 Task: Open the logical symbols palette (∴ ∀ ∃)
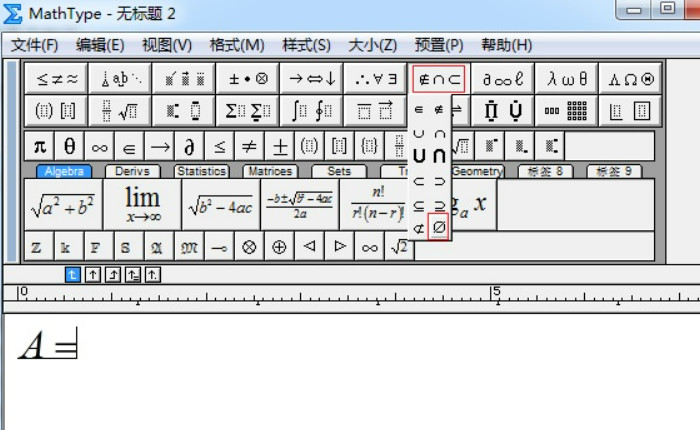[375, 79]
